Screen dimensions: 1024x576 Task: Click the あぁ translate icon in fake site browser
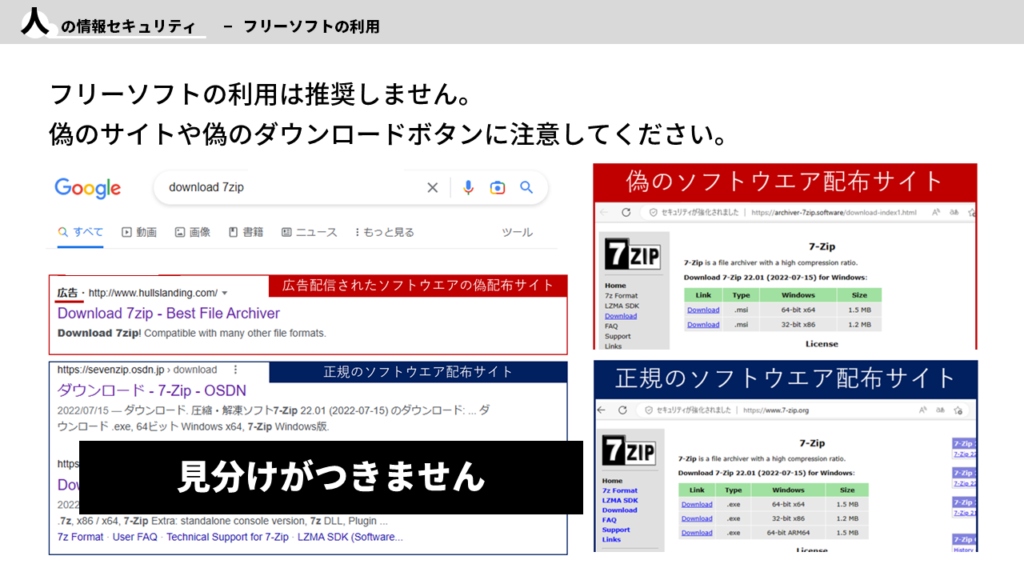[954, 212]
